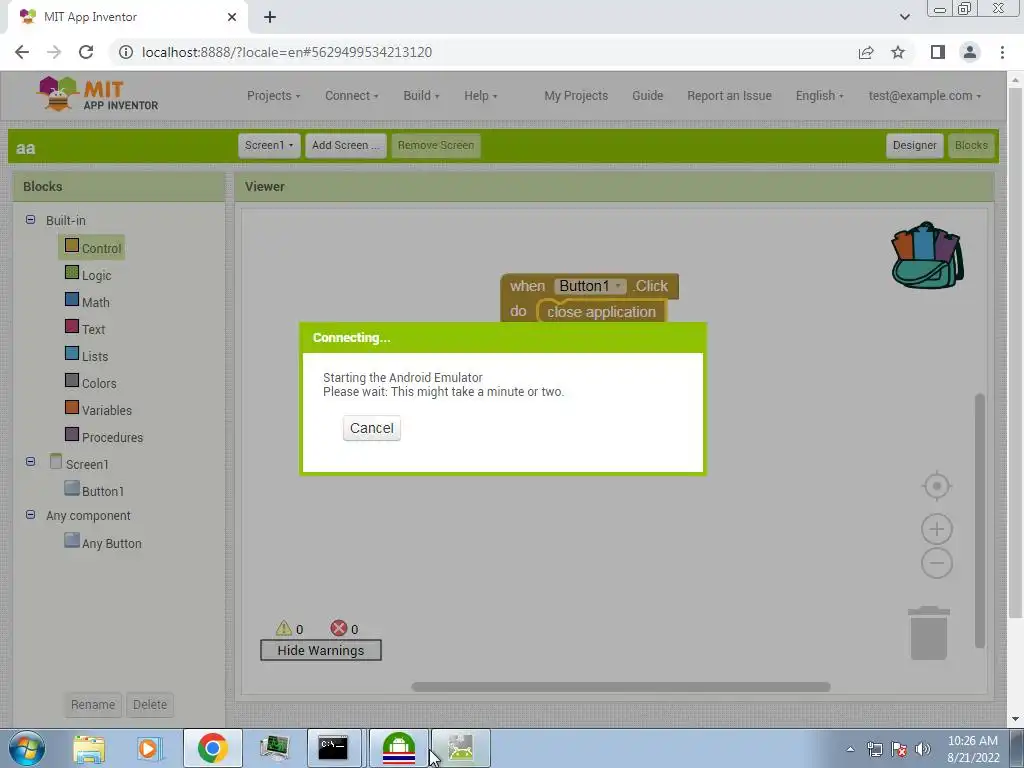Click the address bar URL
This screenshot has width=1024, height=768.
tap(287, 52)
